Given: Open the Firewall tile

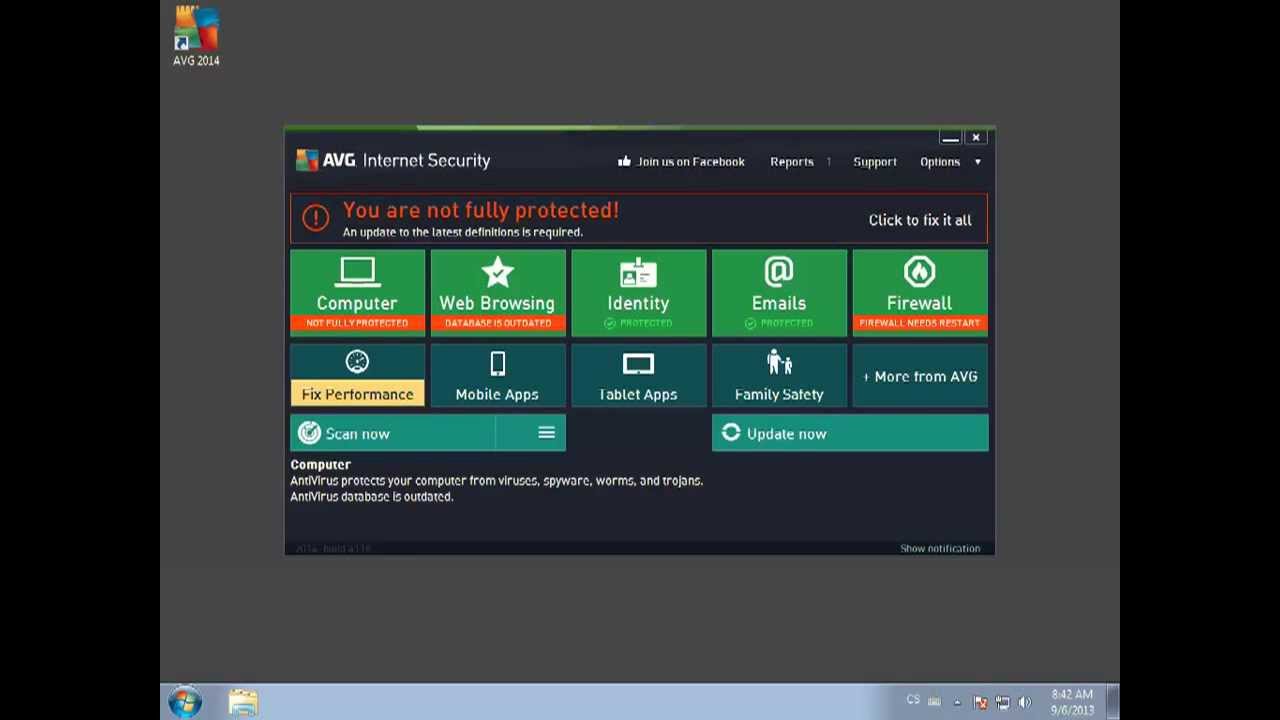Looking at the screenshot, I should coord(920,291).
